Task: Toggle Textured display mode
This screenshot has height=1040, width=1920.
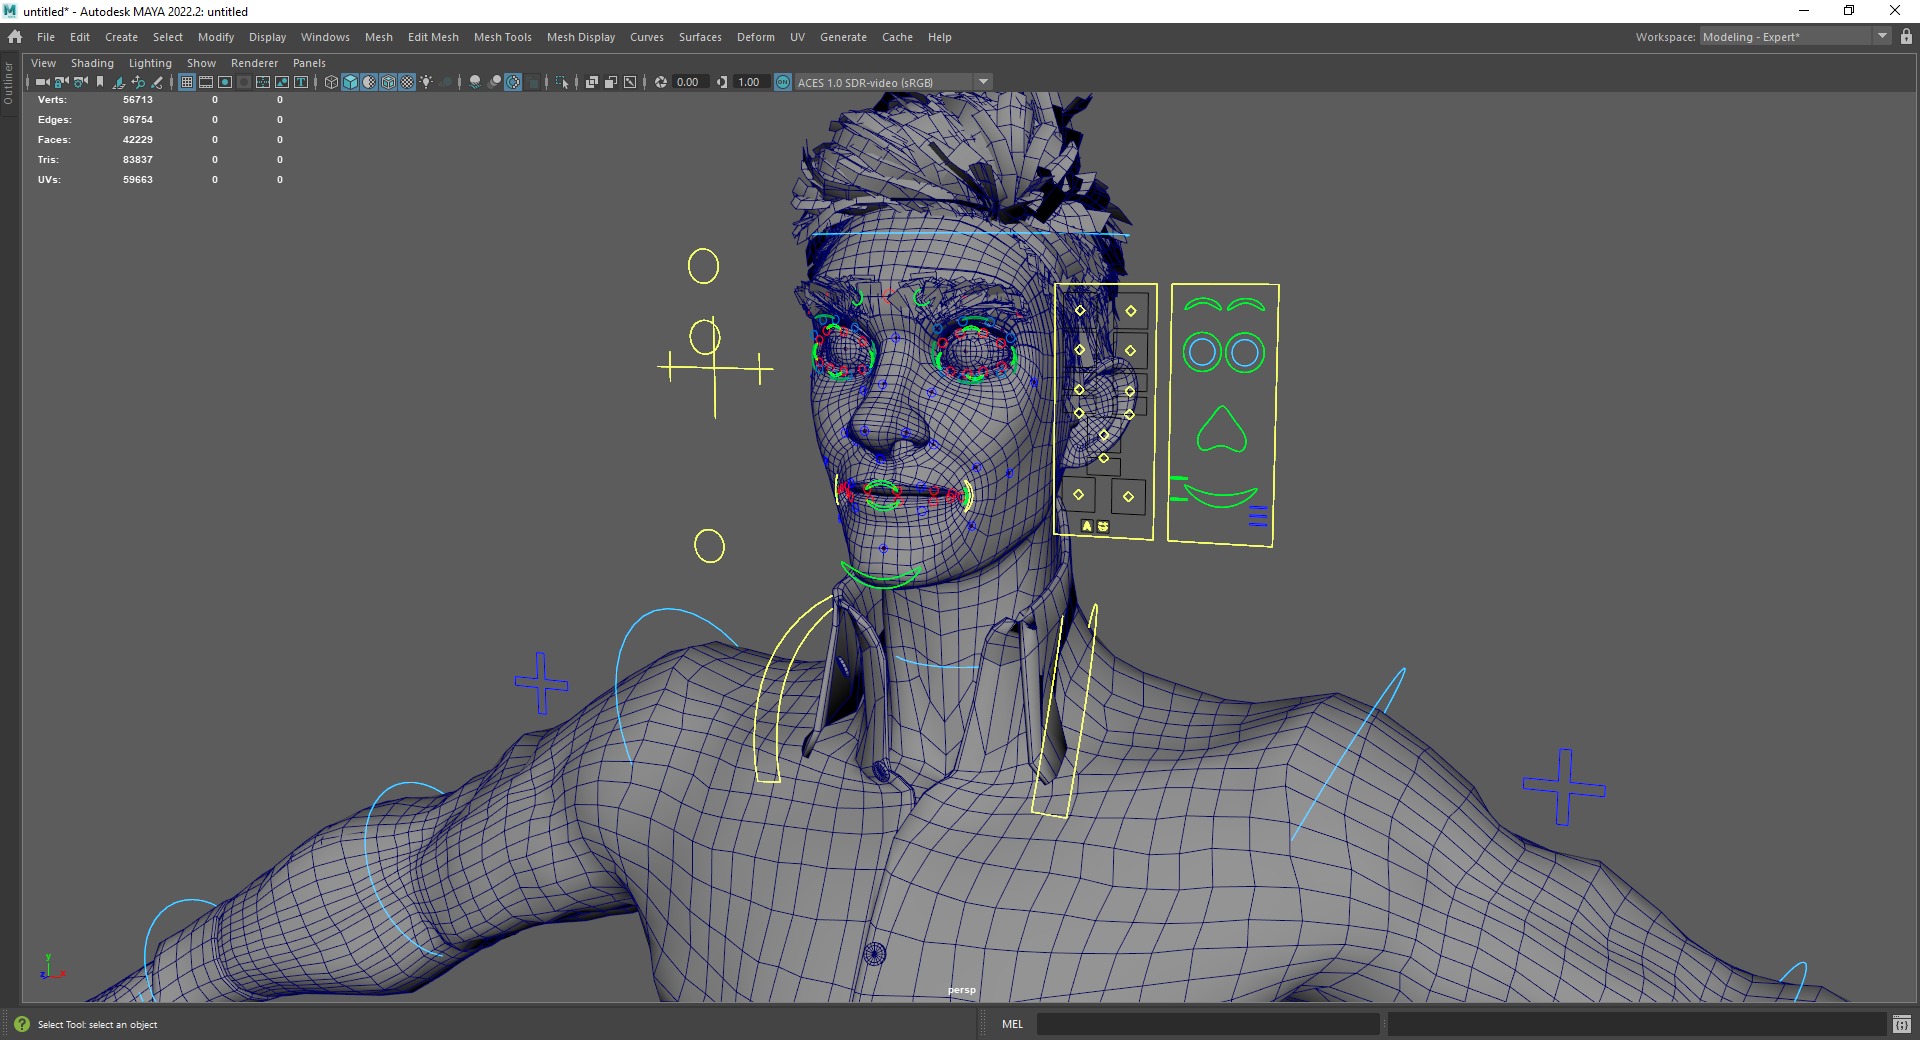Action: pyautogui.click(x=407, y=82)
